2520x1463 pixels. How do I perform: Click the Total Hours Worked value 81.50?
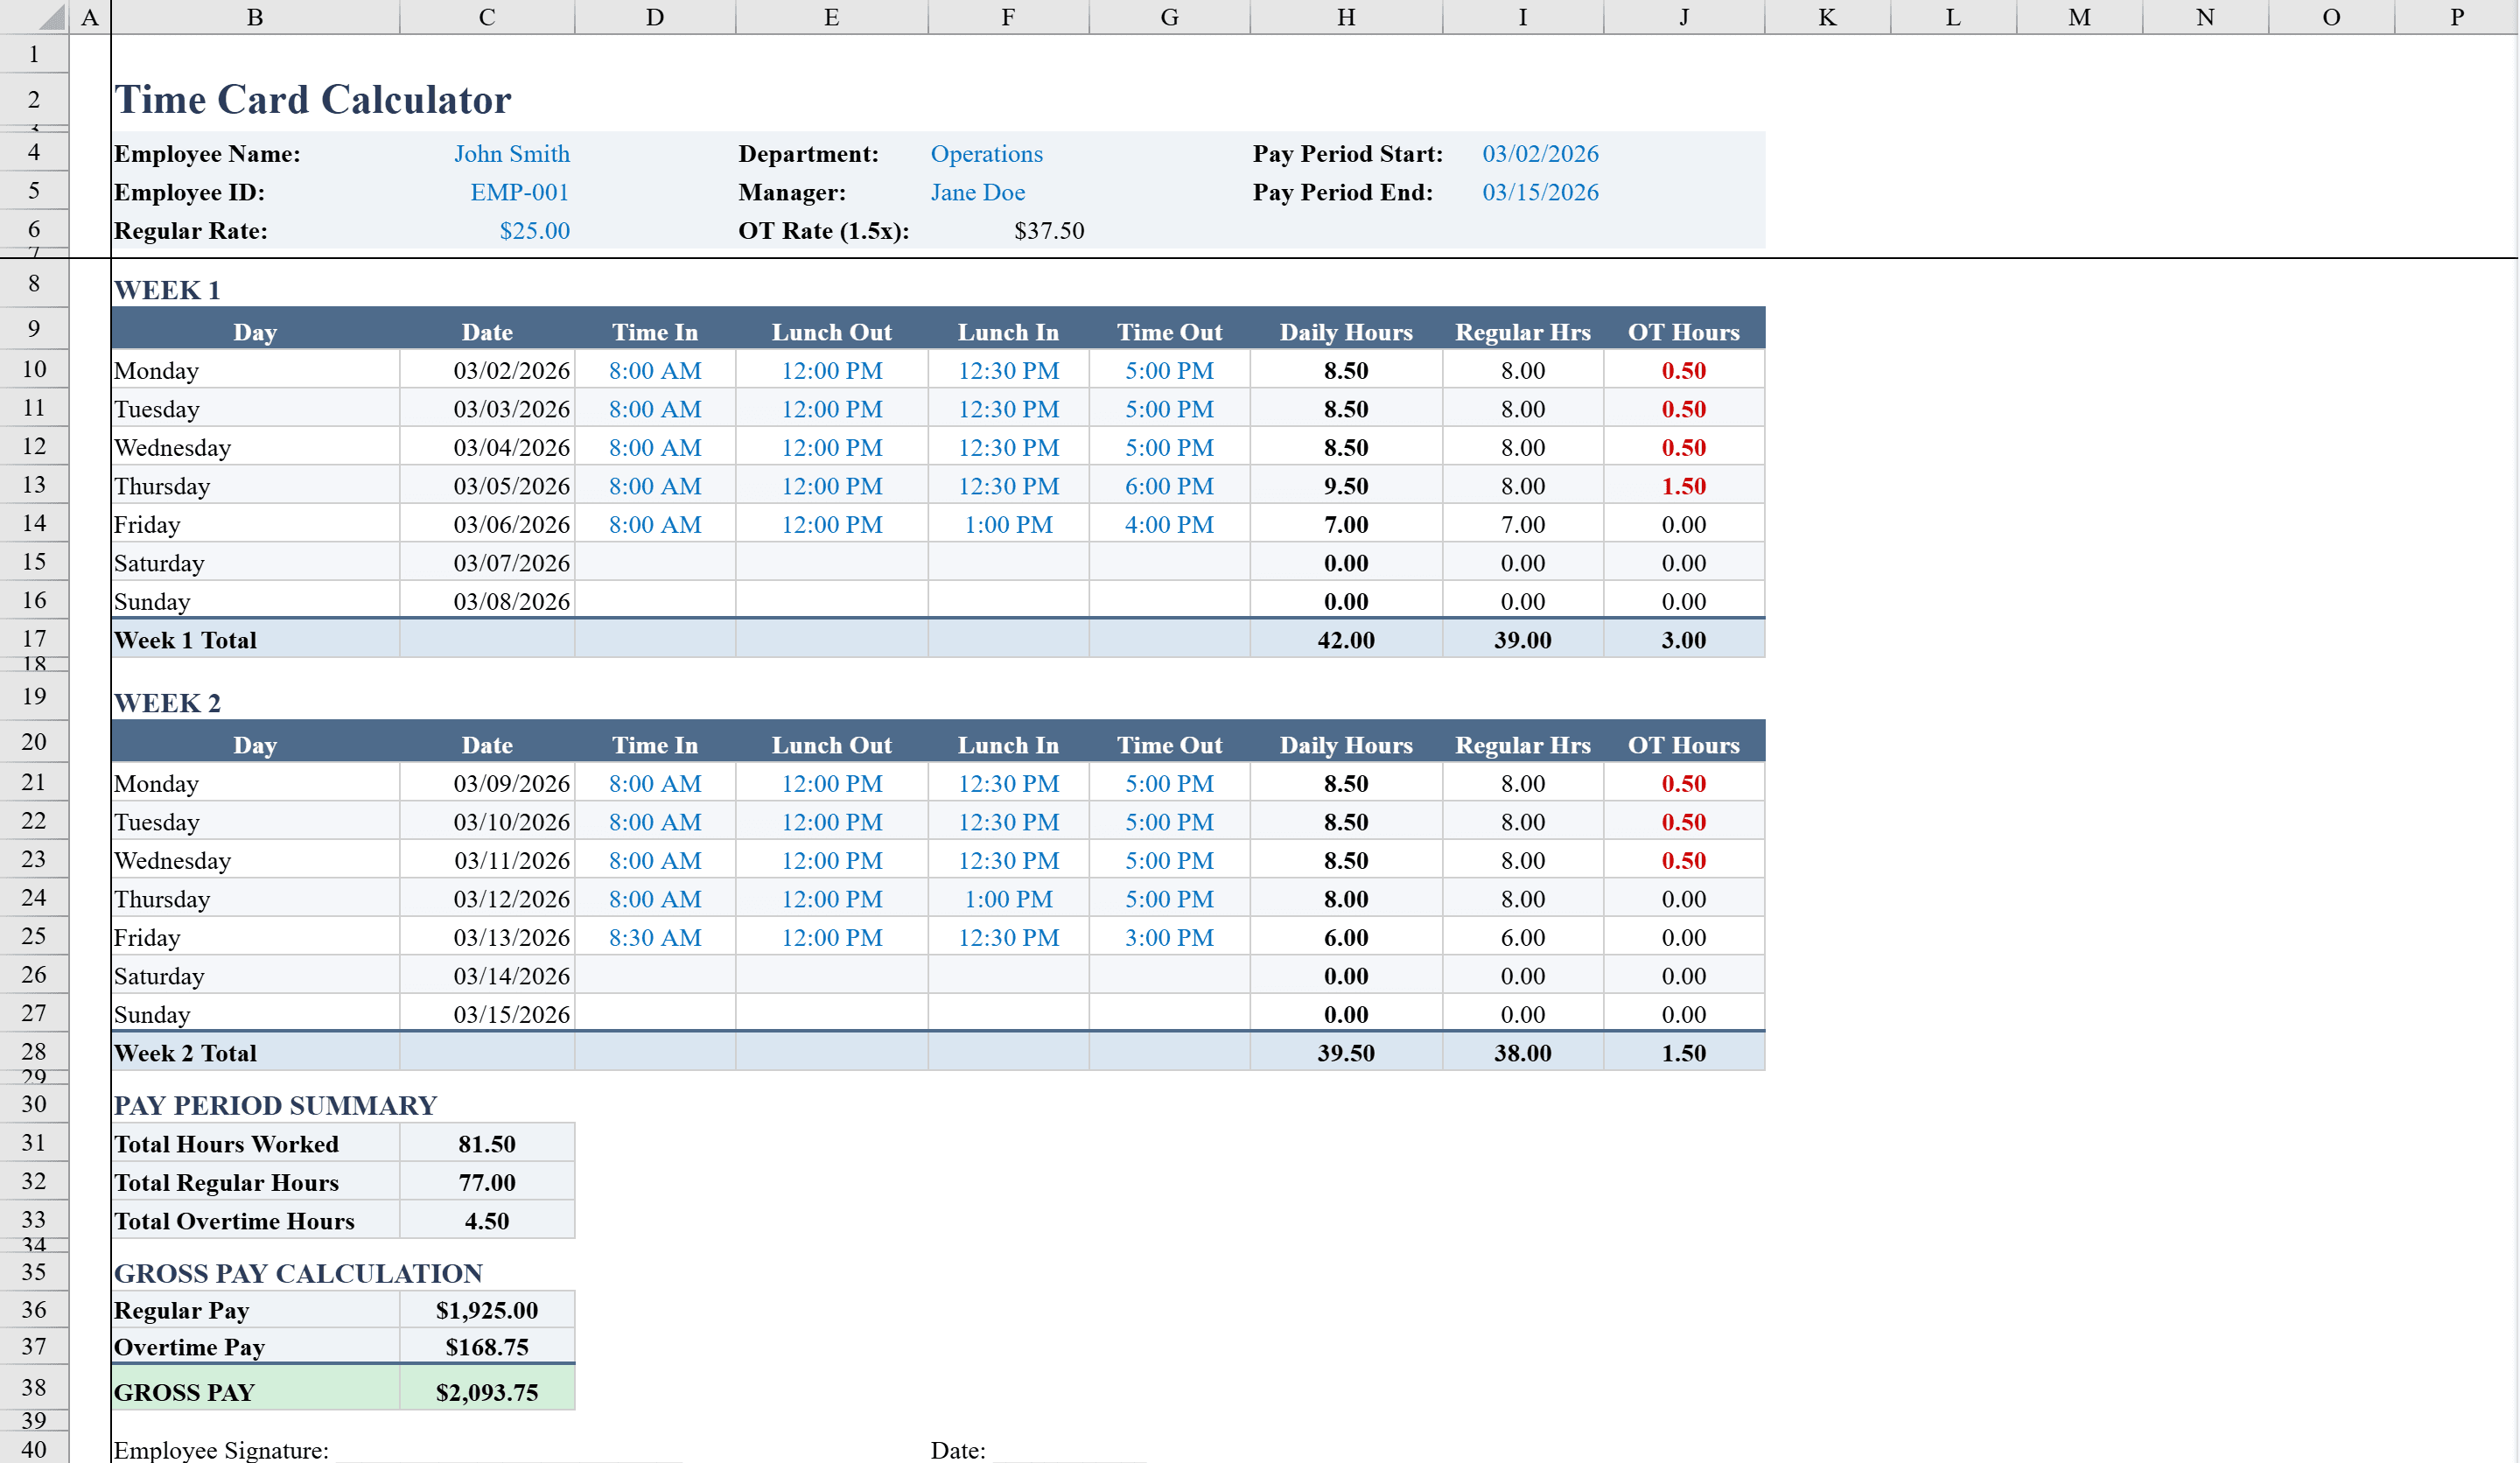click(486, 1143)
